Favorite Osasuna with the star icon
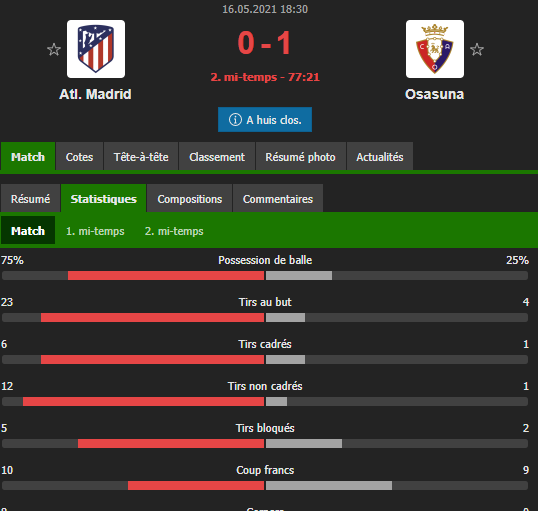 tap(477, 49)
